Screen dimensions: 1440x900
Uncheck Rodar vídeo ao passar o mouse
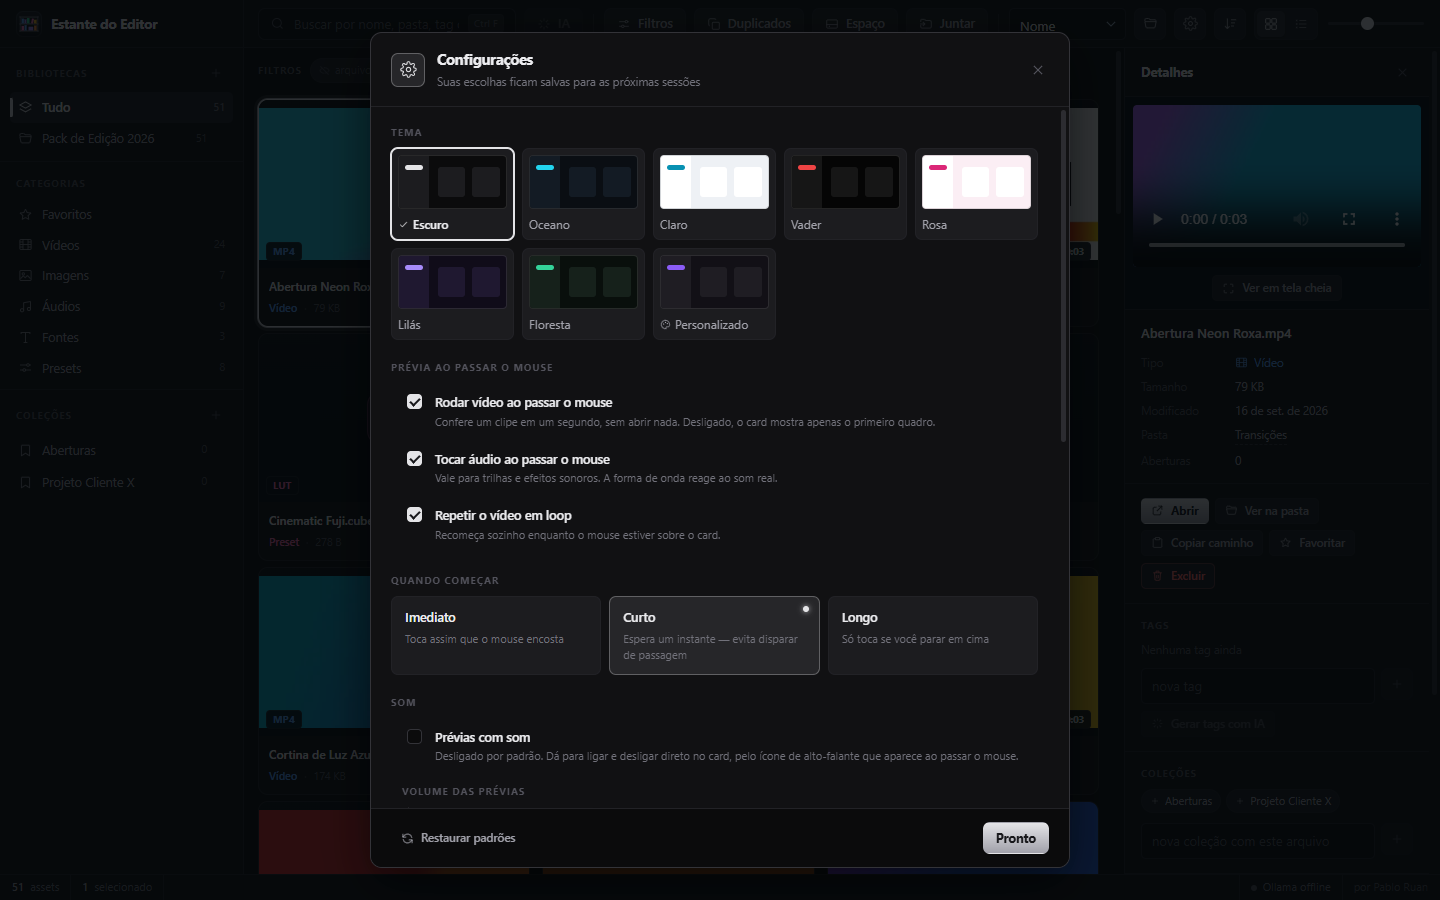[x=414, y=402]
